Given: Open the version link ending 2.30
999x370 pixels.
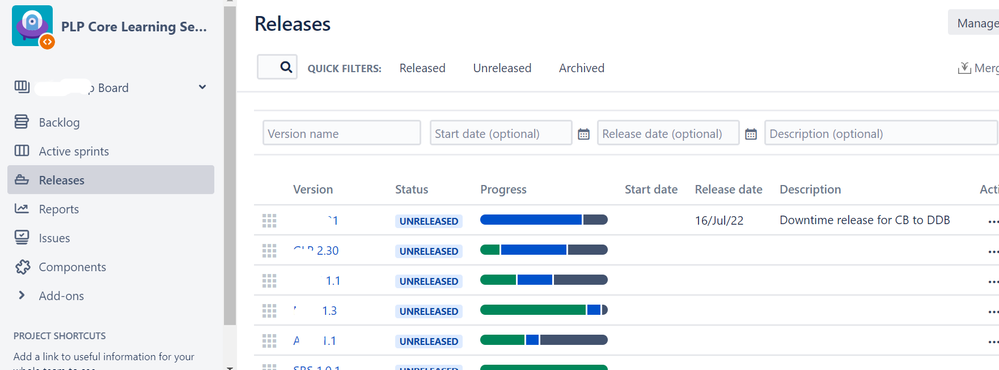Looking at the screenshot, I should click(316, 251).
